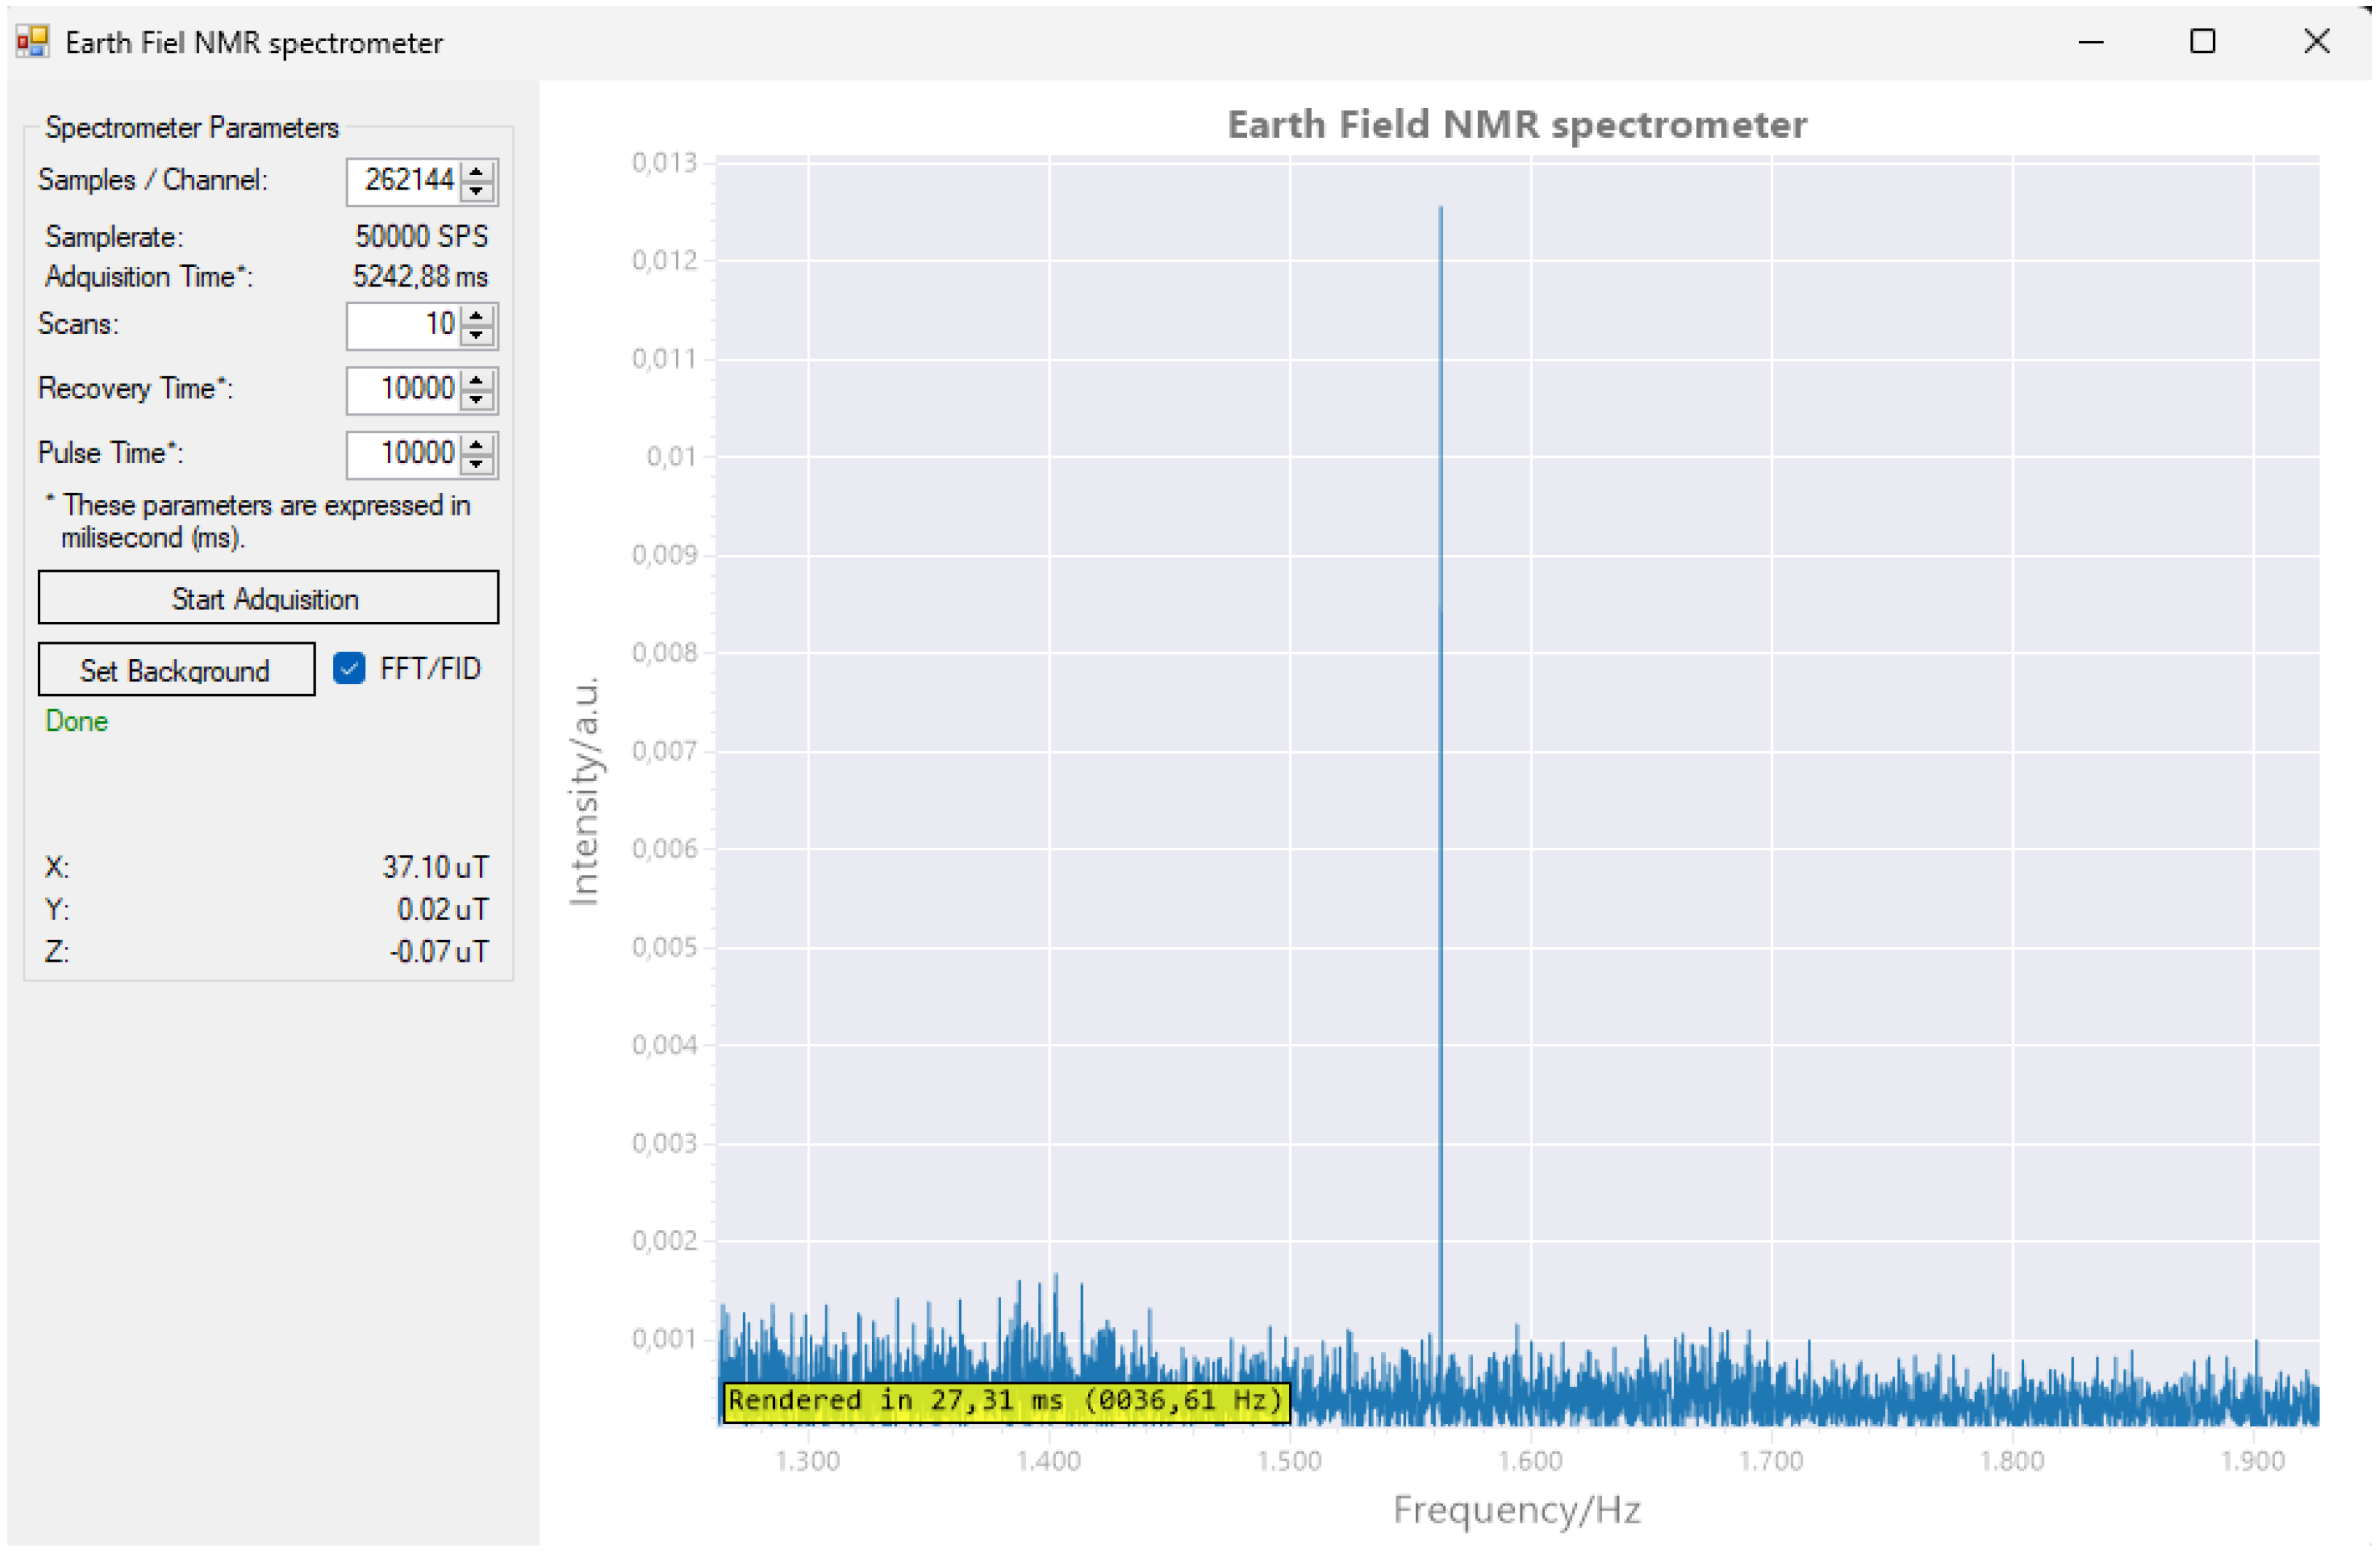Decrease Samples / Channel with down arrow
The height and width of the screenshot is (1553, 2380).
pos(477,191)
